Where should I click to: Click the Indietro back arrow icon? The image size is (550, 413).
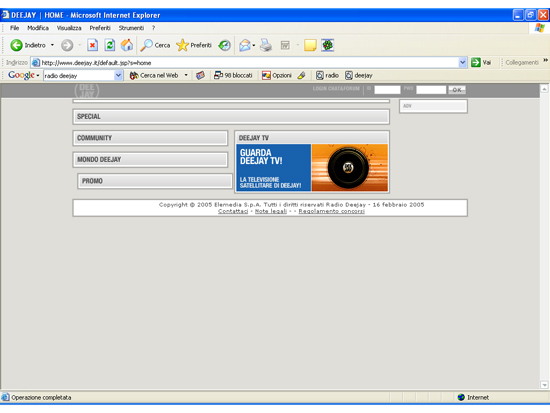[x=16, y=45]
